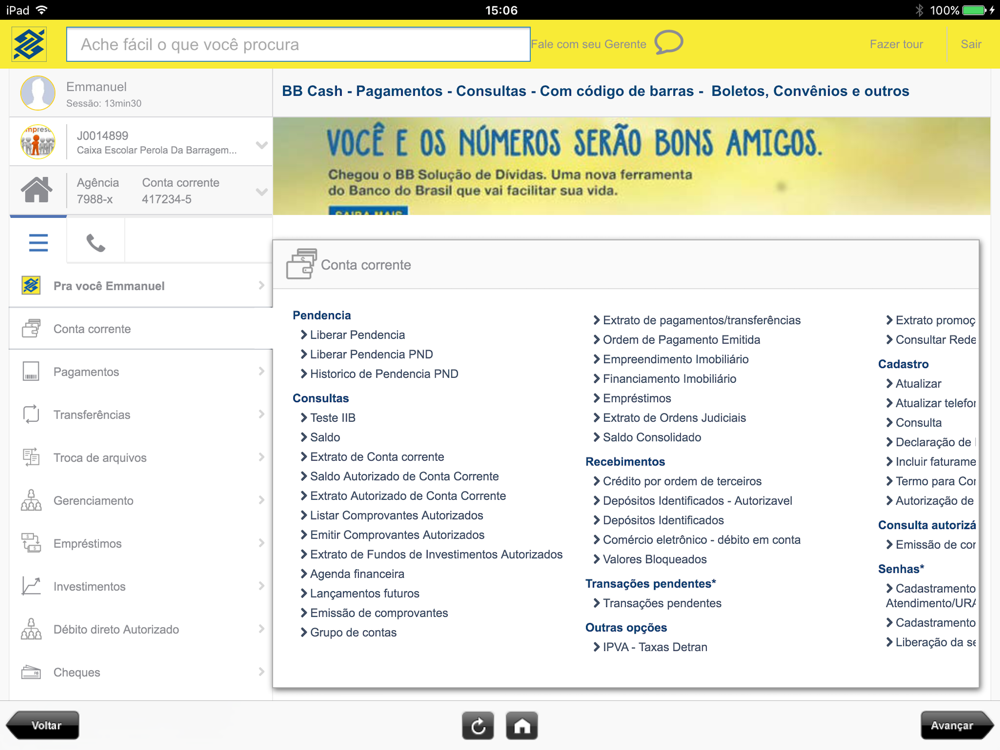
Task: Click the Banco do Brasil logo
Action: click(x=29, y=44)
